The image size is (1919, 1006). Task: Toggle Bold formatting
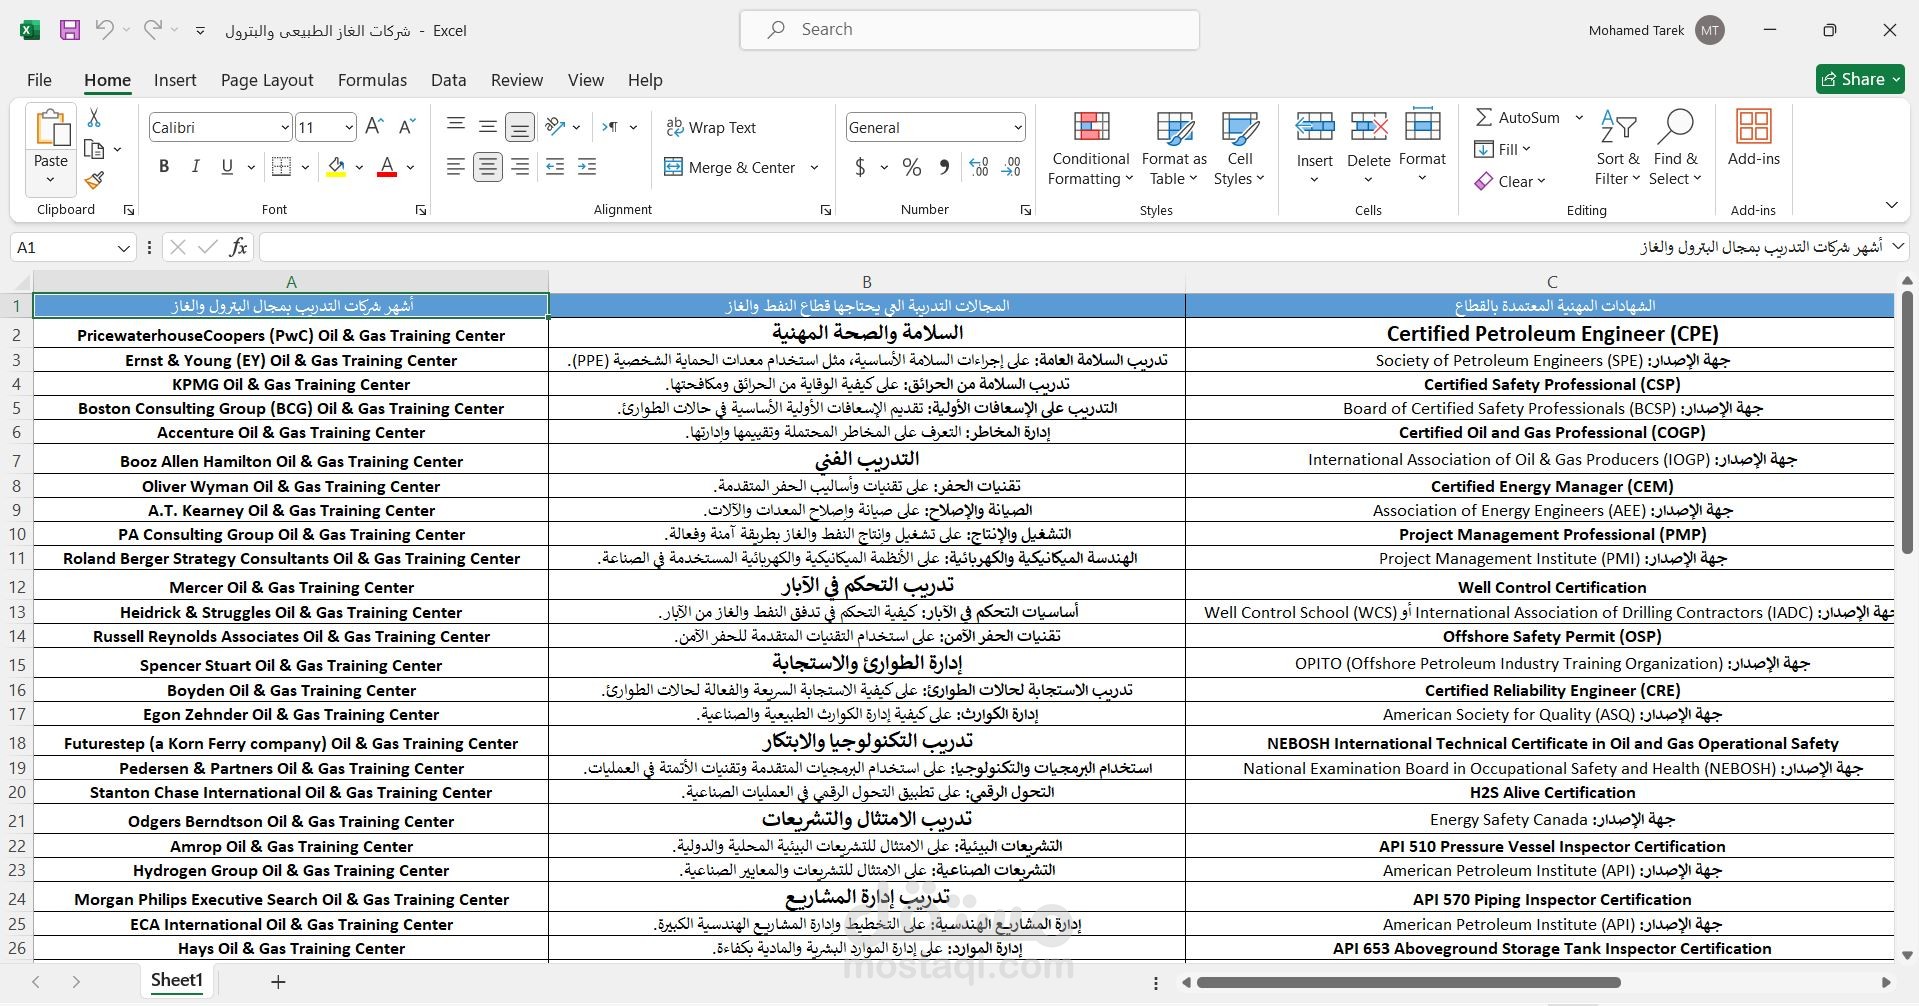point(164,167)
